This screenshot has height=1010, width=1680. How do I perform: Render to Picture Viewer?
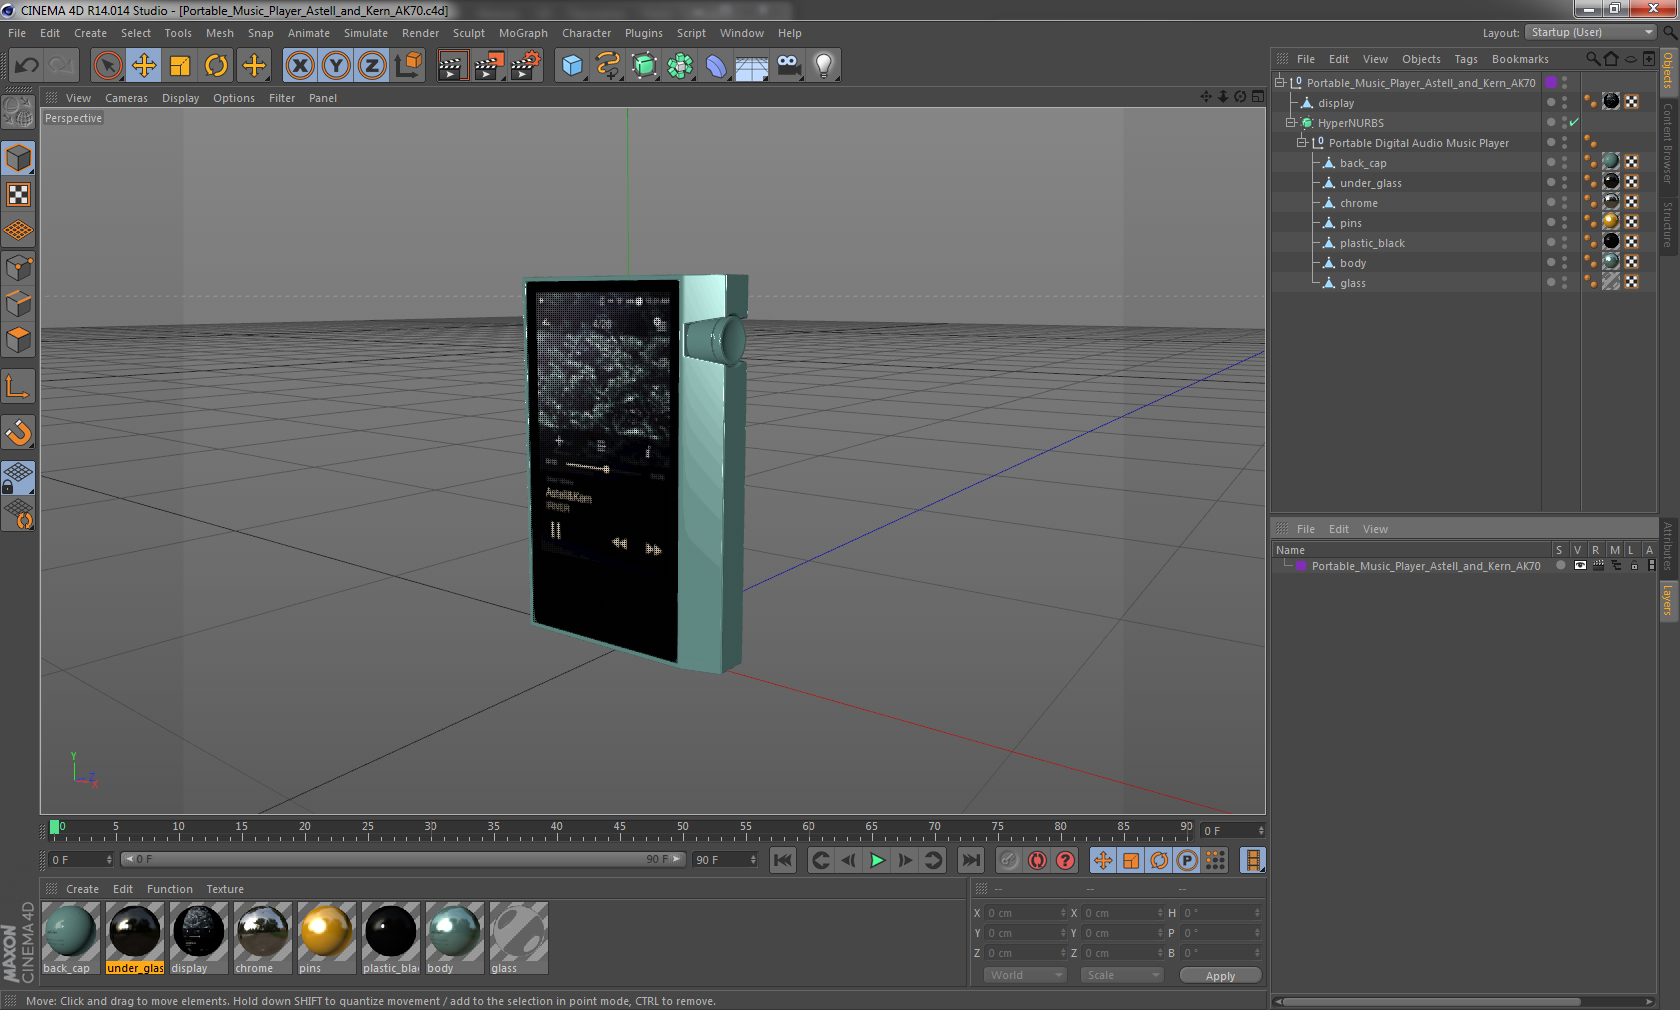click(x=489, y=66)
